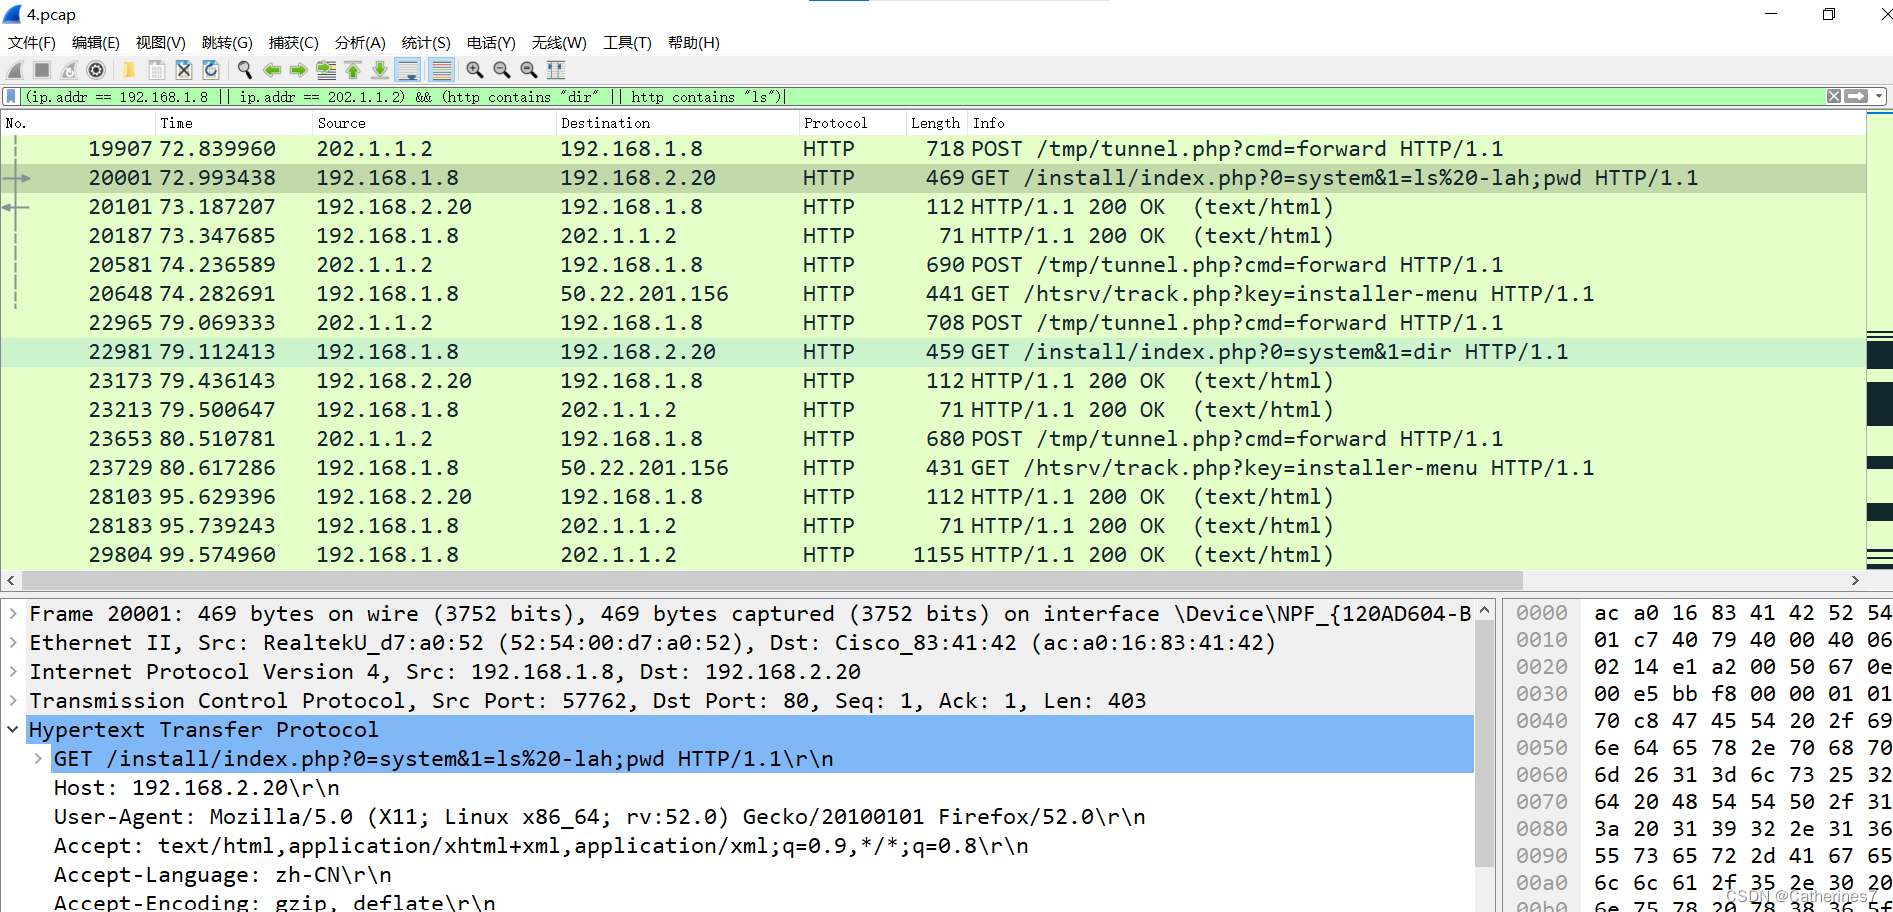Open the 分析(A) menu

[x=360, y=43]
